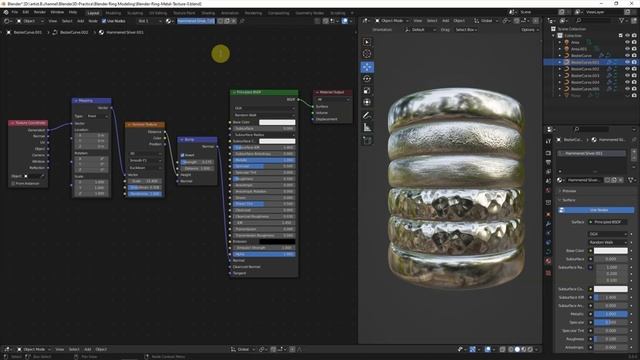This screenshot has width=640, height=360.
Task: Open Random Walk subsurface method dropdown in properties
Action: click(608, 242)
